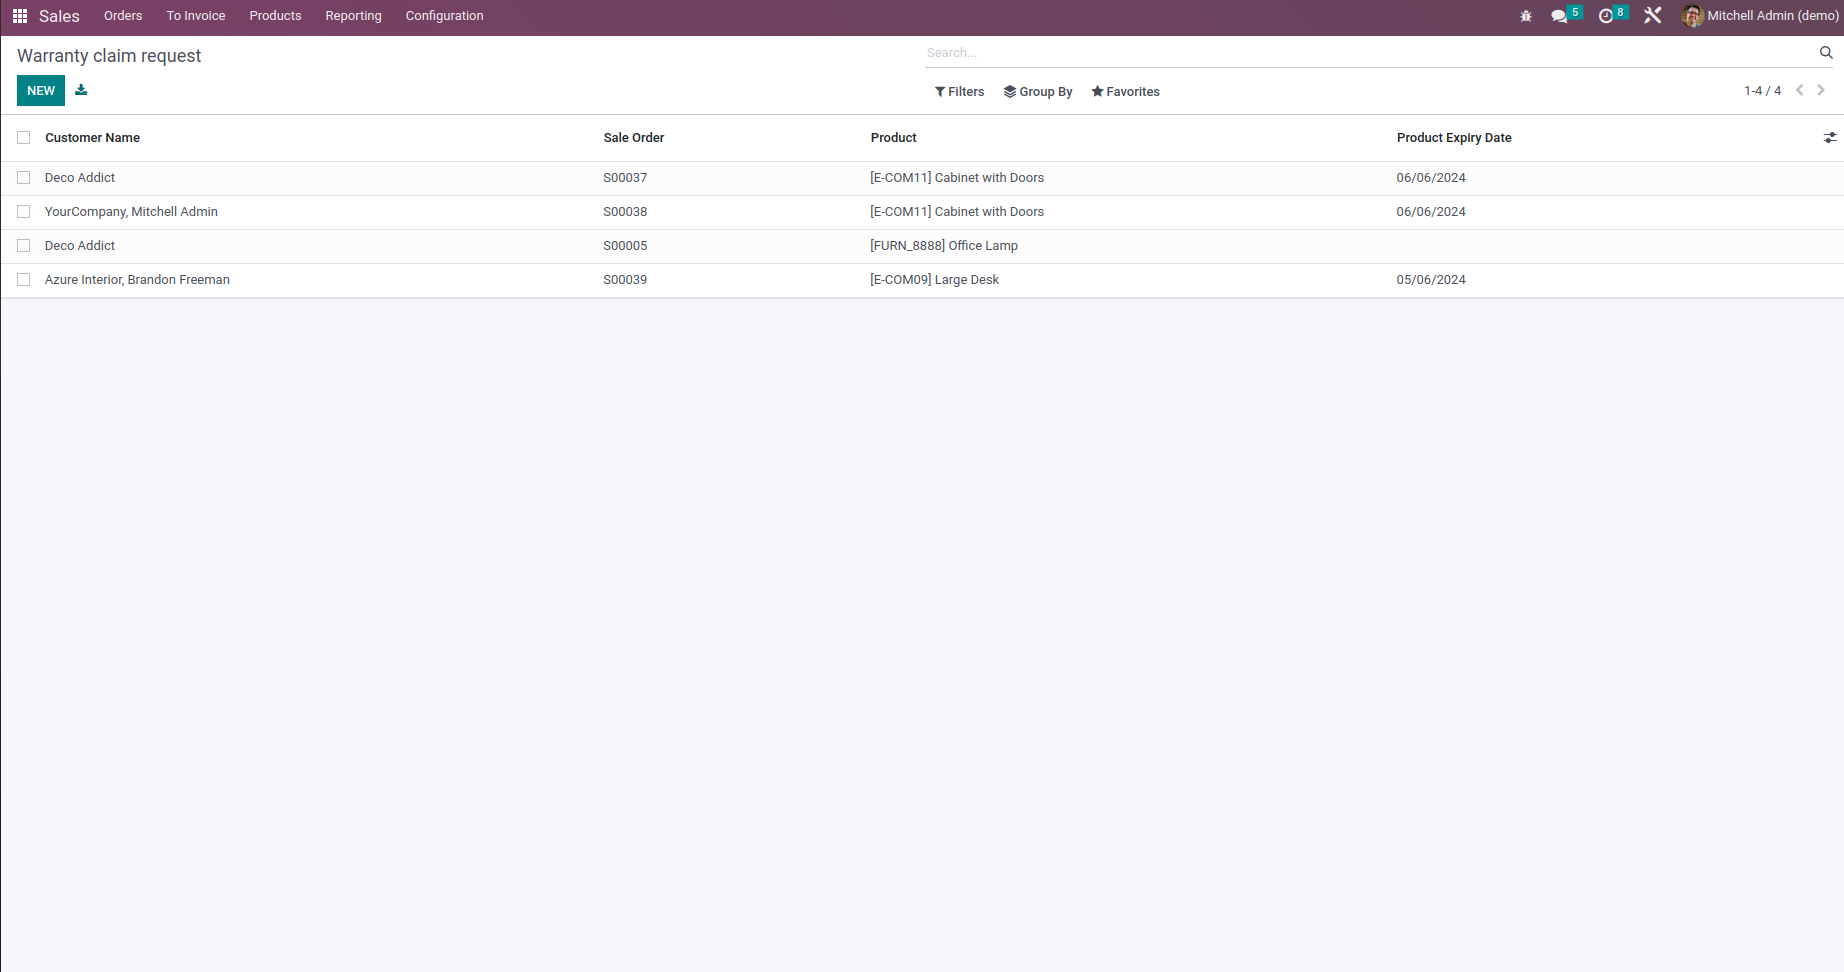
Task: Open the Configuration menu
Action: (x=444, y=16)
